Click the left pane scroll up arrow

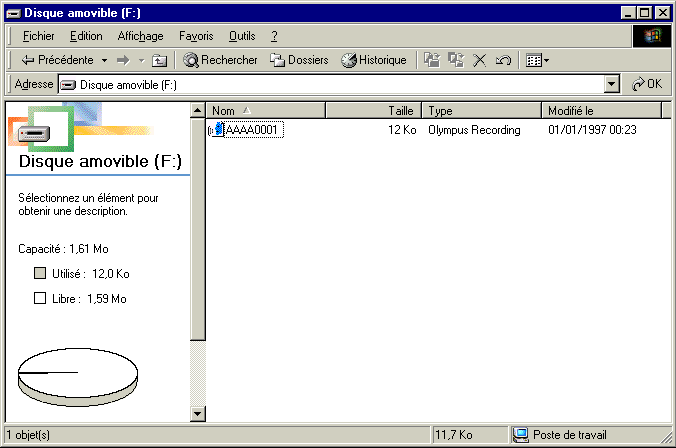click(197, 111)
